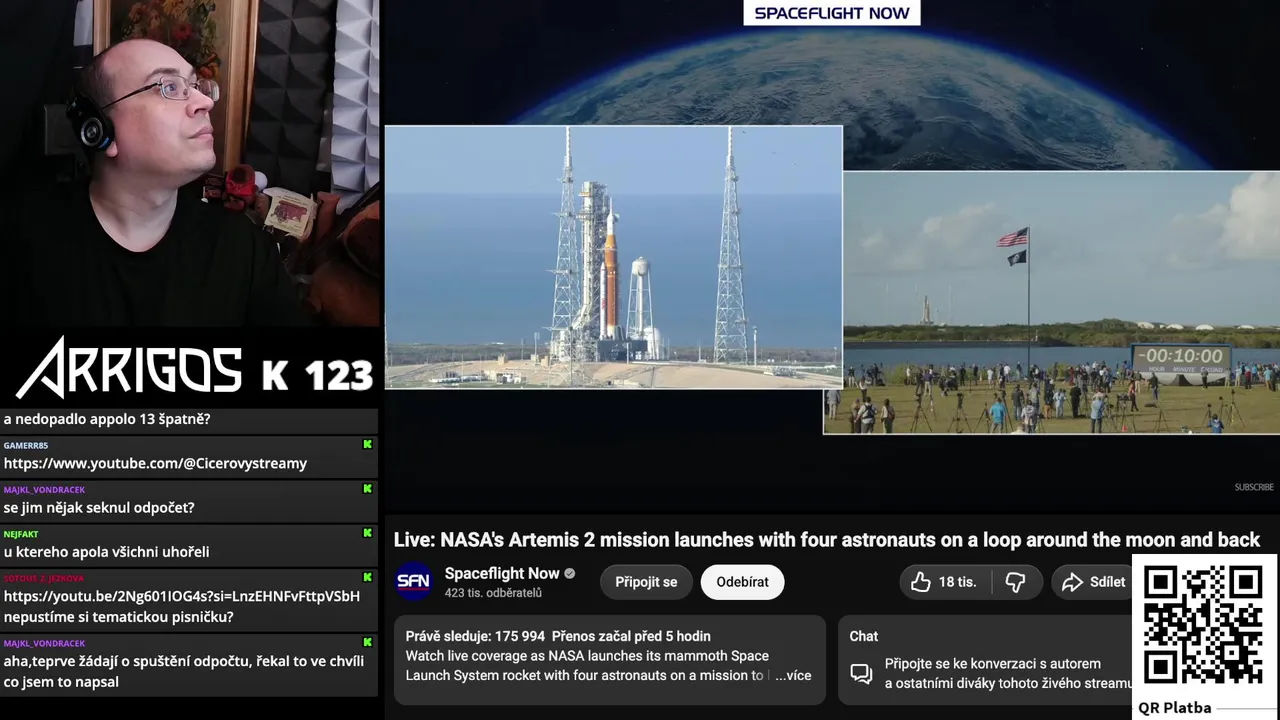
Task: Click message 'a nedopadlo appolo 13 špatně?'
Action: [x=107, y=419]
